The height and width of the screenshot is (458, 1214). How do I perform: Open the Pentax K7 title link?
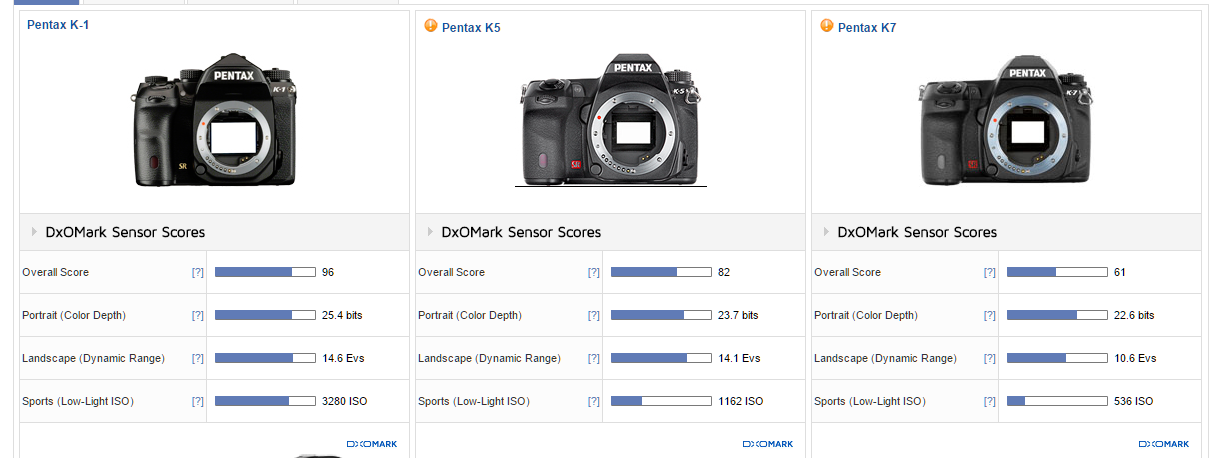pos(867,28)
